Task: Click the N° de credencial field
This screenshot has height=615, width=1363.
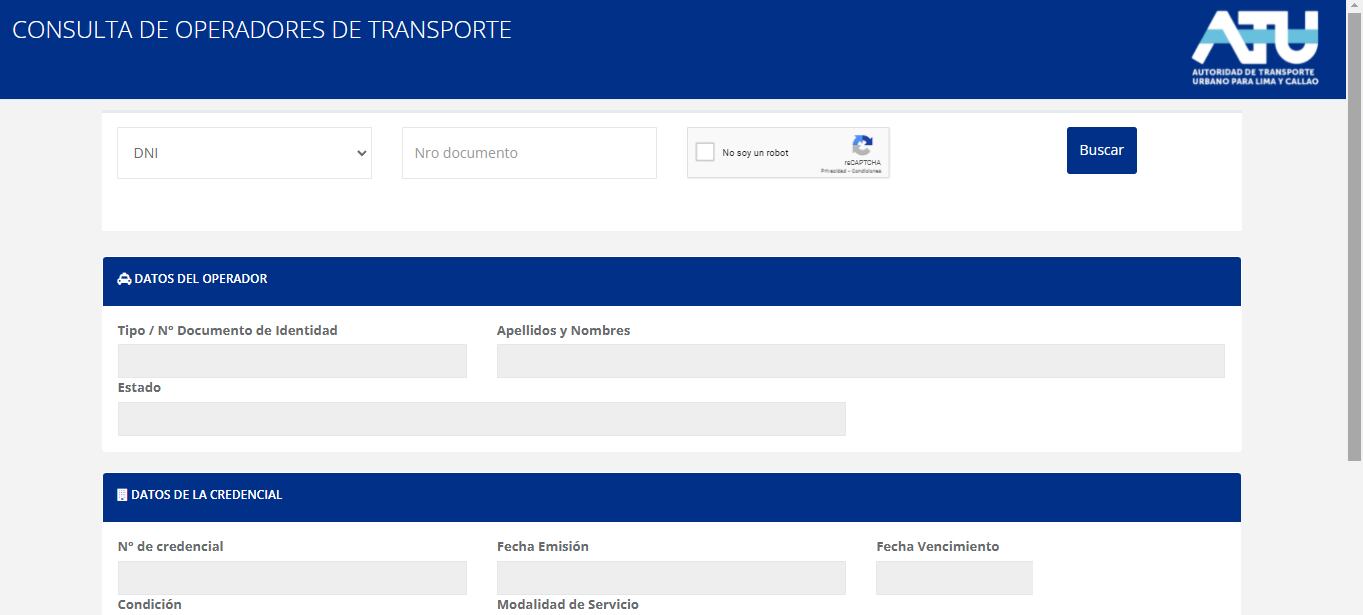Action: pyautogui.click(x=291, y=577)
